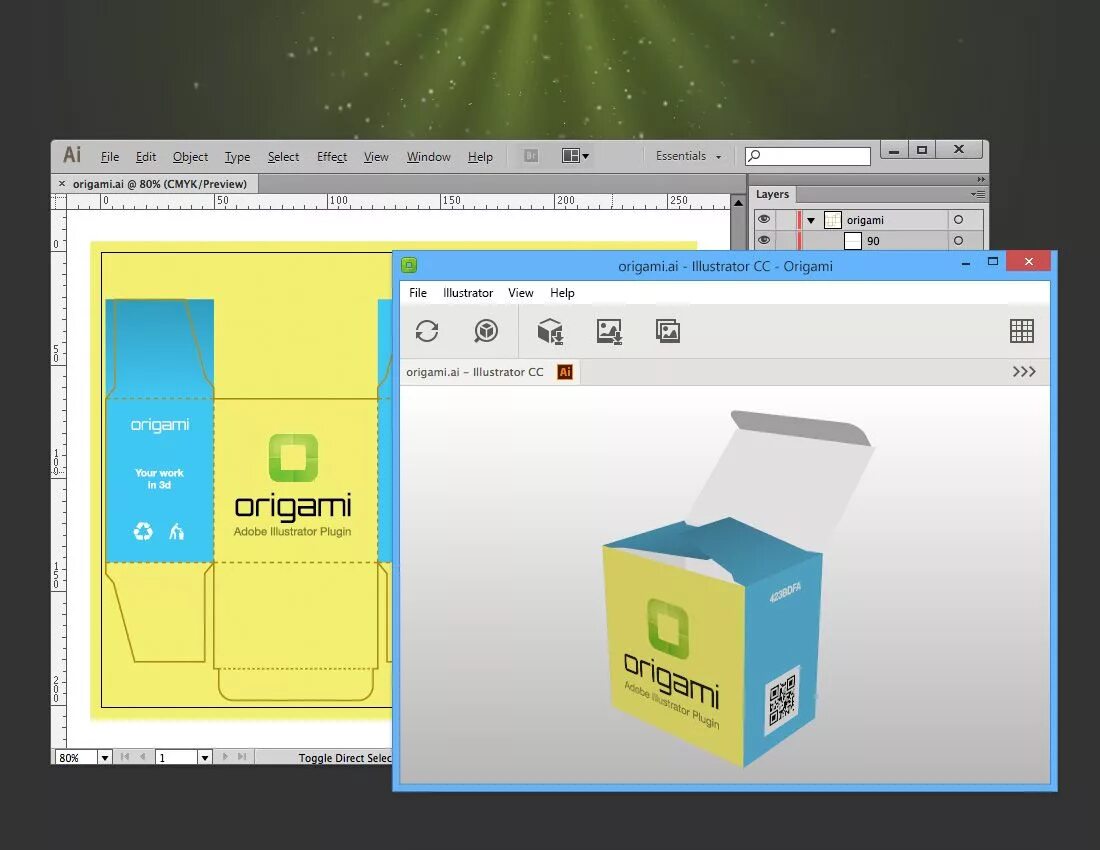Click the export image icon
This screenshot has height=850, width=1100.
[x=609, y=331]
